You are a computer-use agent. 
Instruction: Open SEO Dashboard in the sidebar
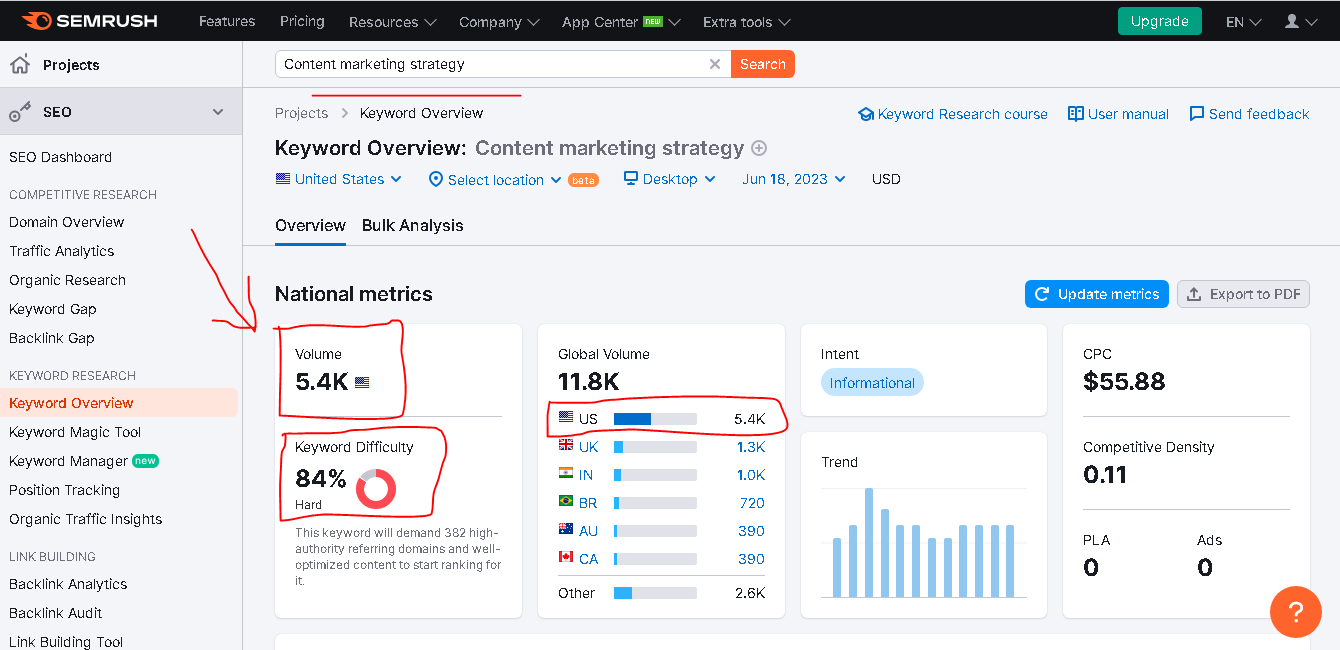tap(60, 157)
